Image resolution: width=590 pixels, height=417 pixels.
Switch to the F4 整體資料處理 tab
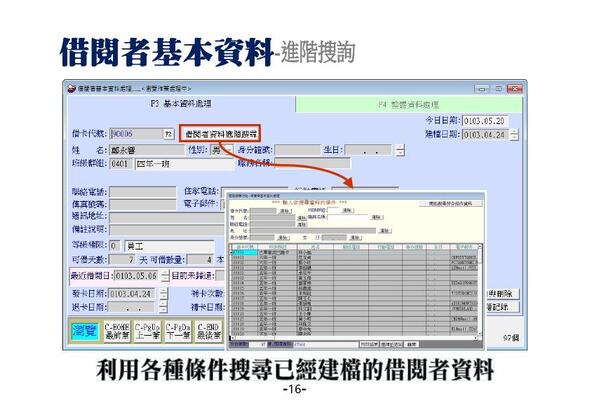[x=409, y=104]
